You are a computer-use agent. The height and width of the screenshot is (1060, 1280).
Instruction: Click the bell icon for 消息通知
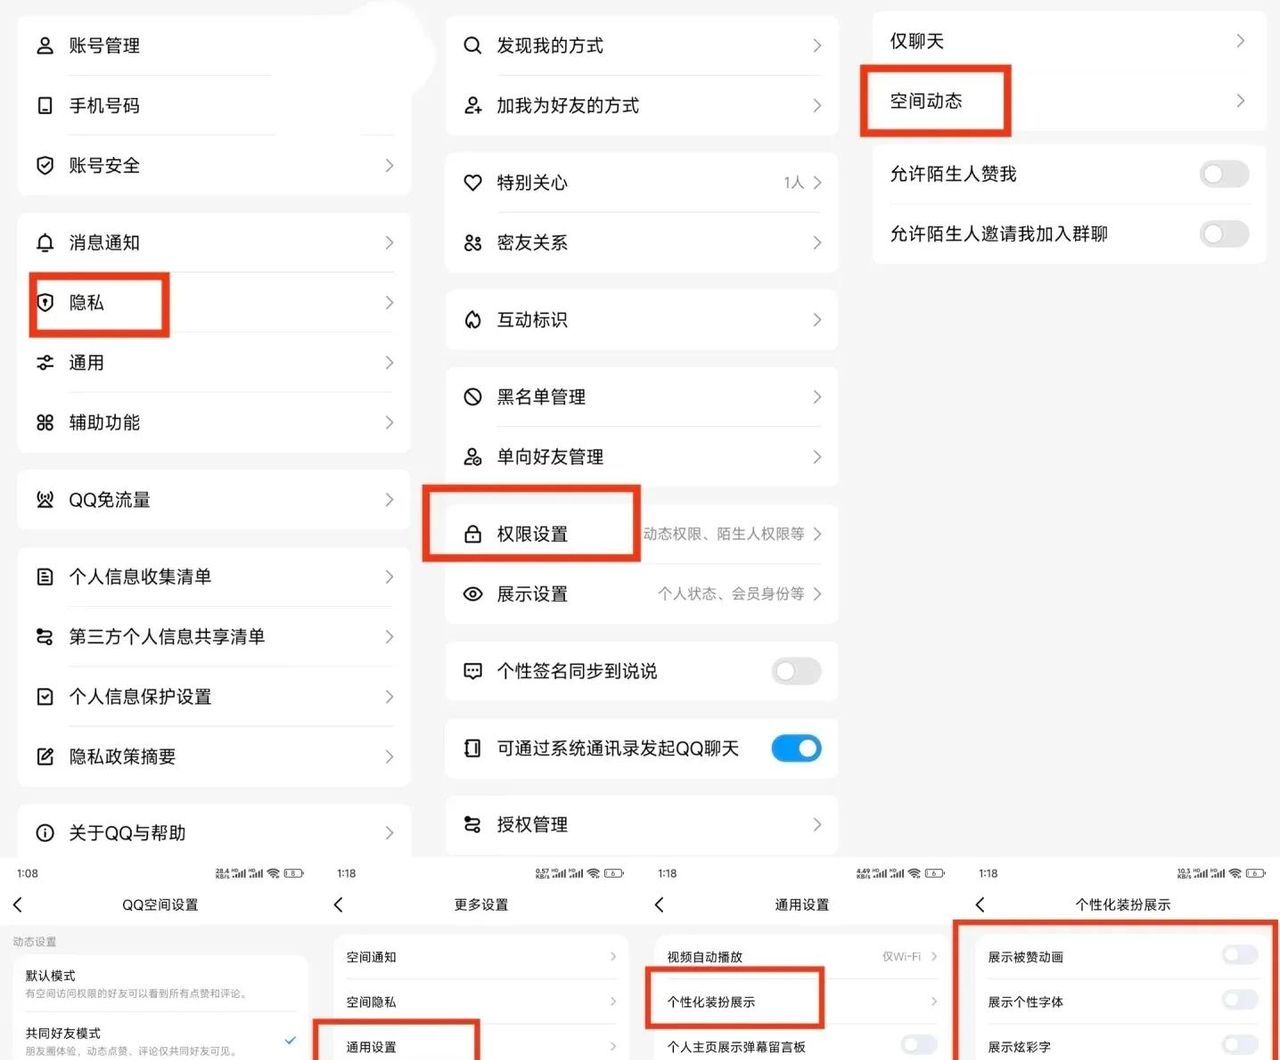[x=44, y=242]
